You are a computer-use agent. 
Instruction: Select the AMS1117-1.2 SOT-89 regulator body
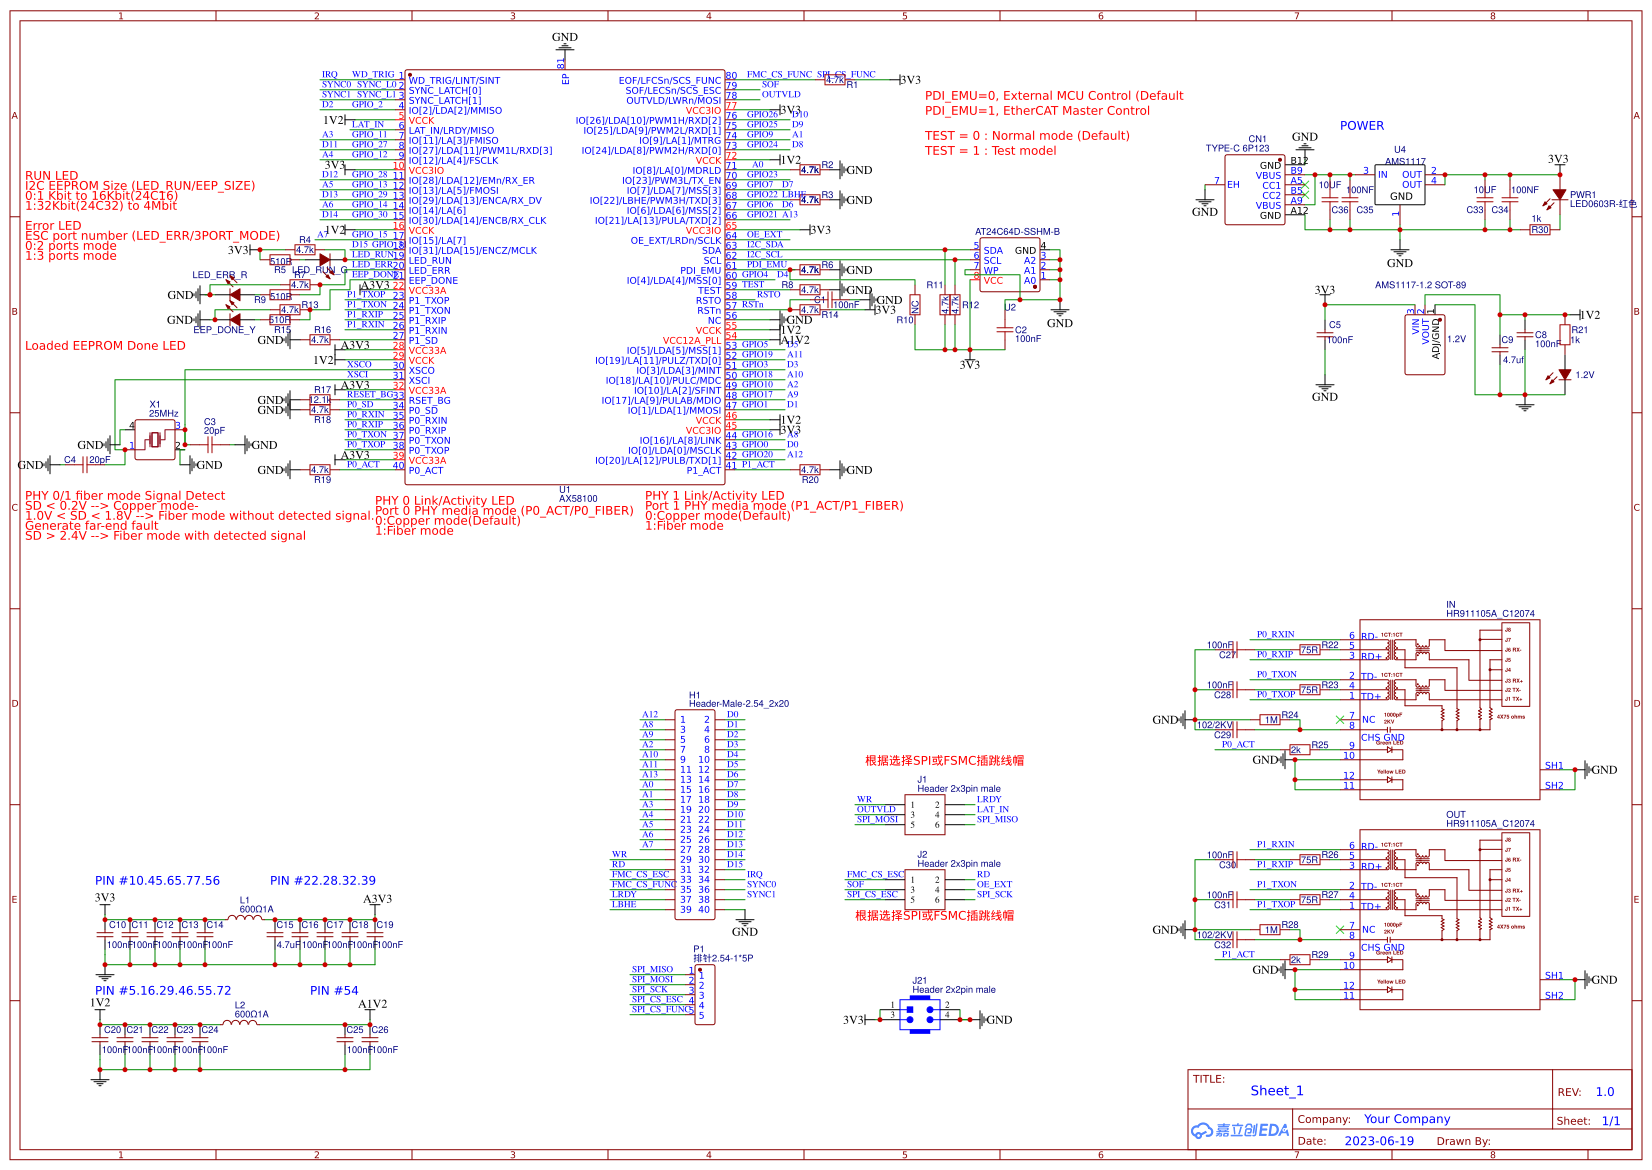[x=1425, y=344]
